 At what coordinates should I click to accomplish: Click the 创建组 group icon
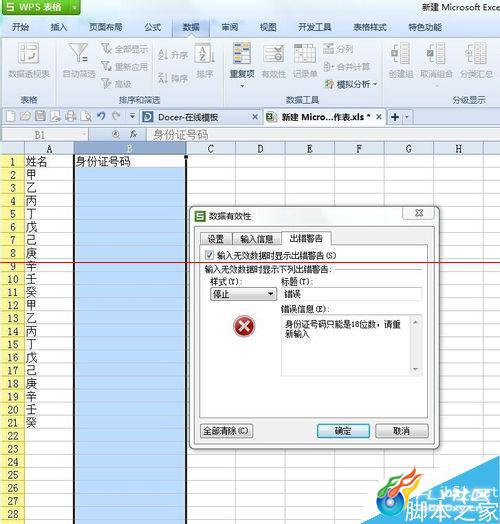tap(400, 53)
